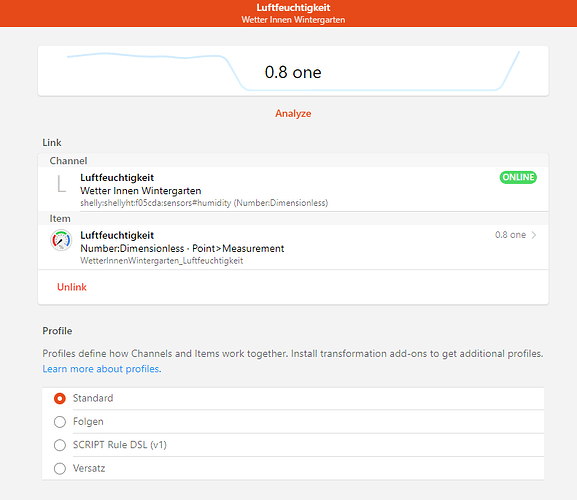Click the Analyze link
This screenshot has width=577, height=500.
pos(293,113)
